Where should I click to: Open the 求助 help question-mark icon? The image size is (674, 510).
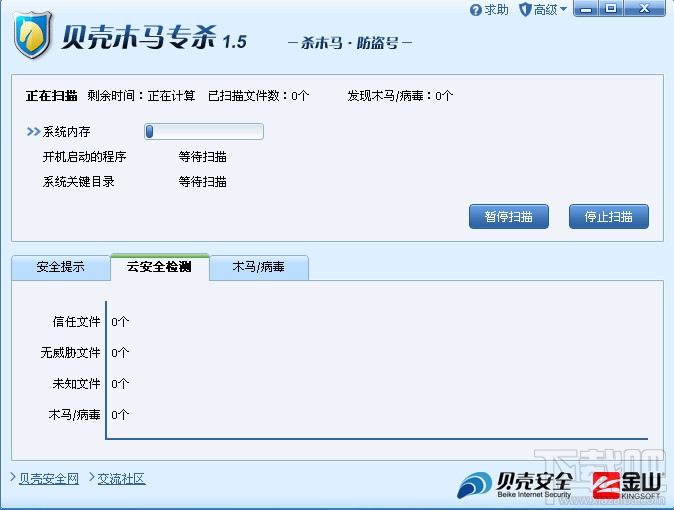click(475, 10)
